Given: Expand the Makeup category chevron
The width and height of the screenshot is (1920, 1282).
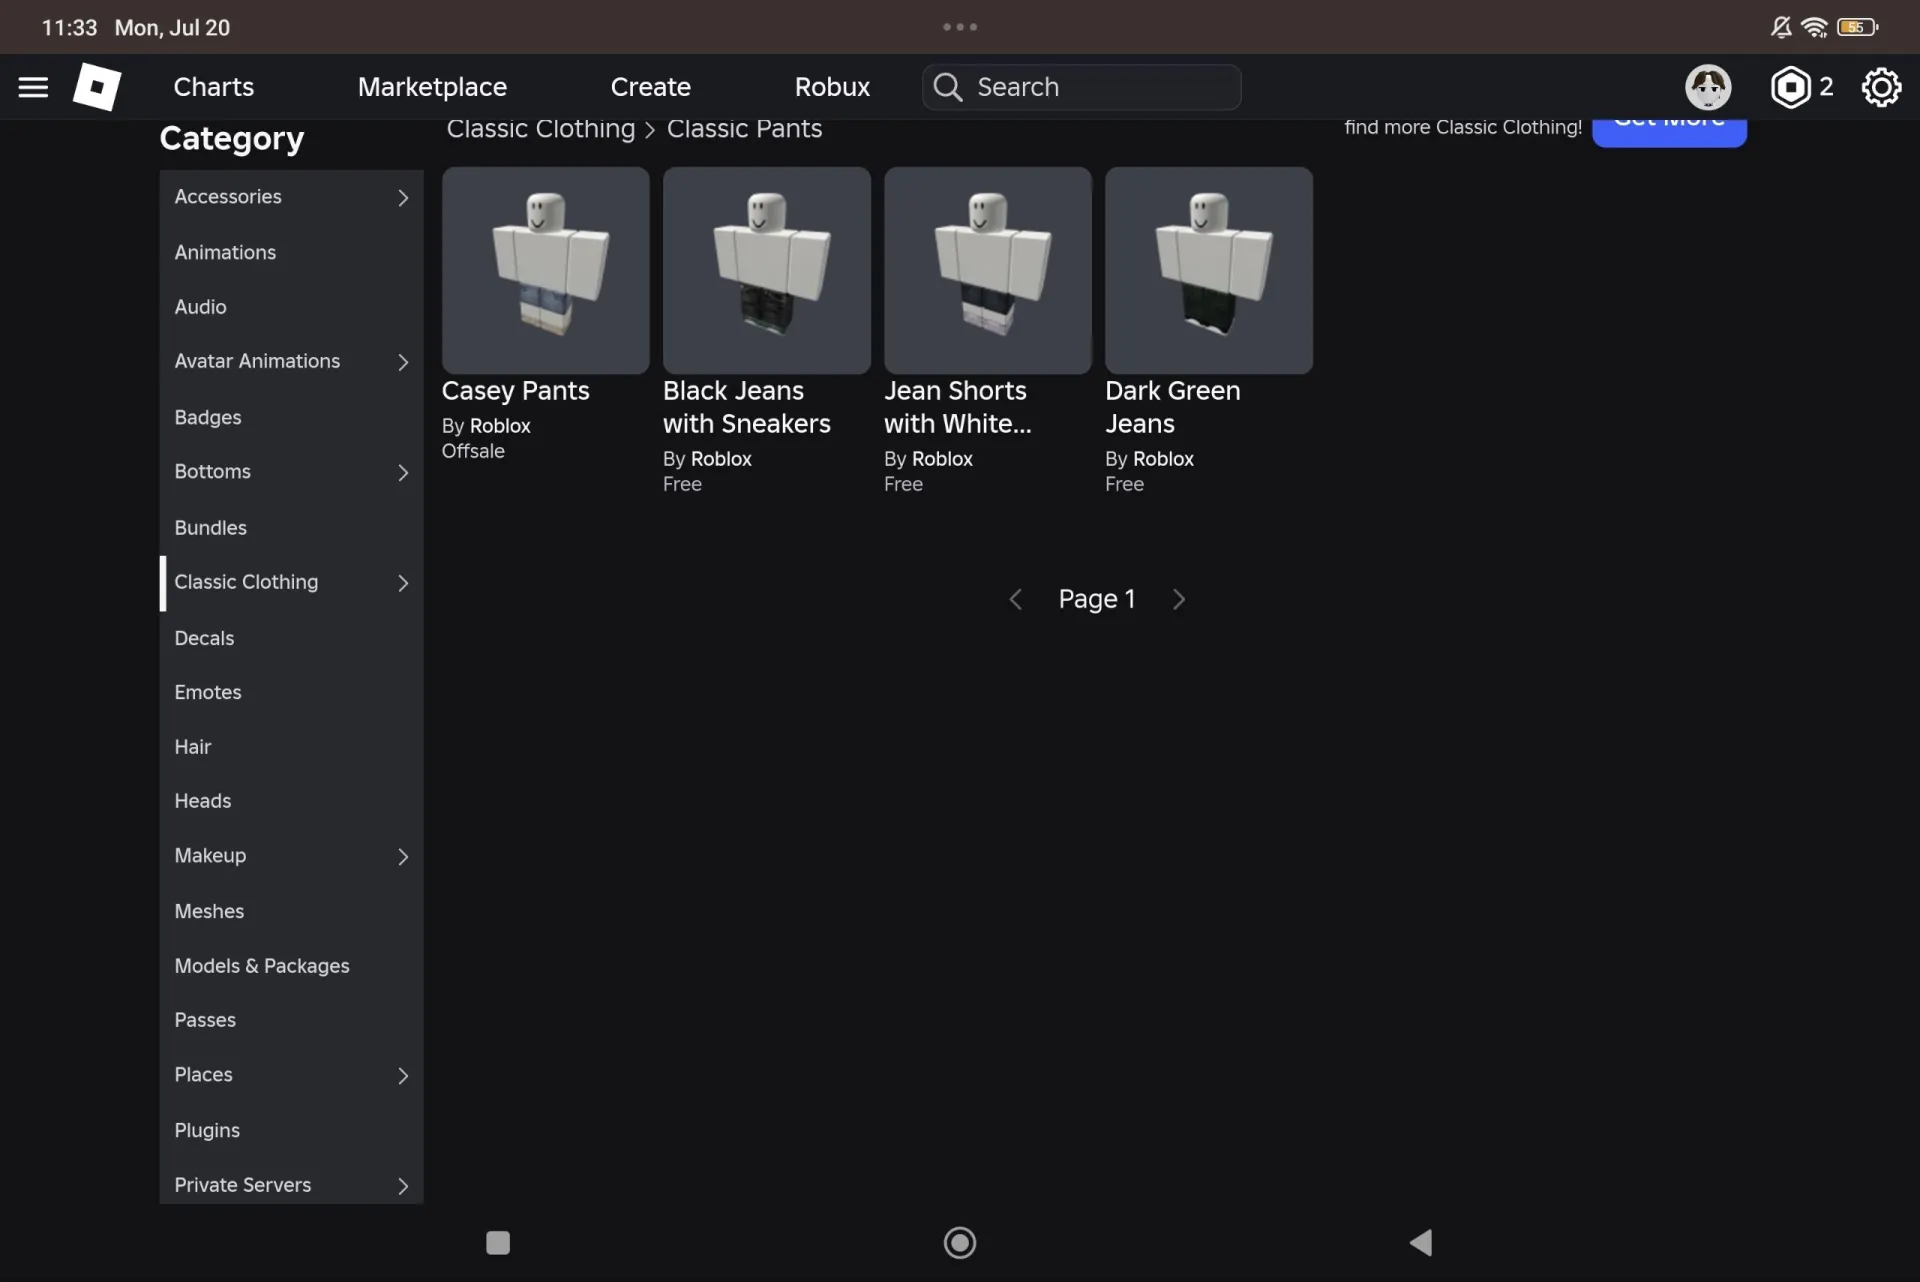Looking at the screenshot, I should [403, 857].
